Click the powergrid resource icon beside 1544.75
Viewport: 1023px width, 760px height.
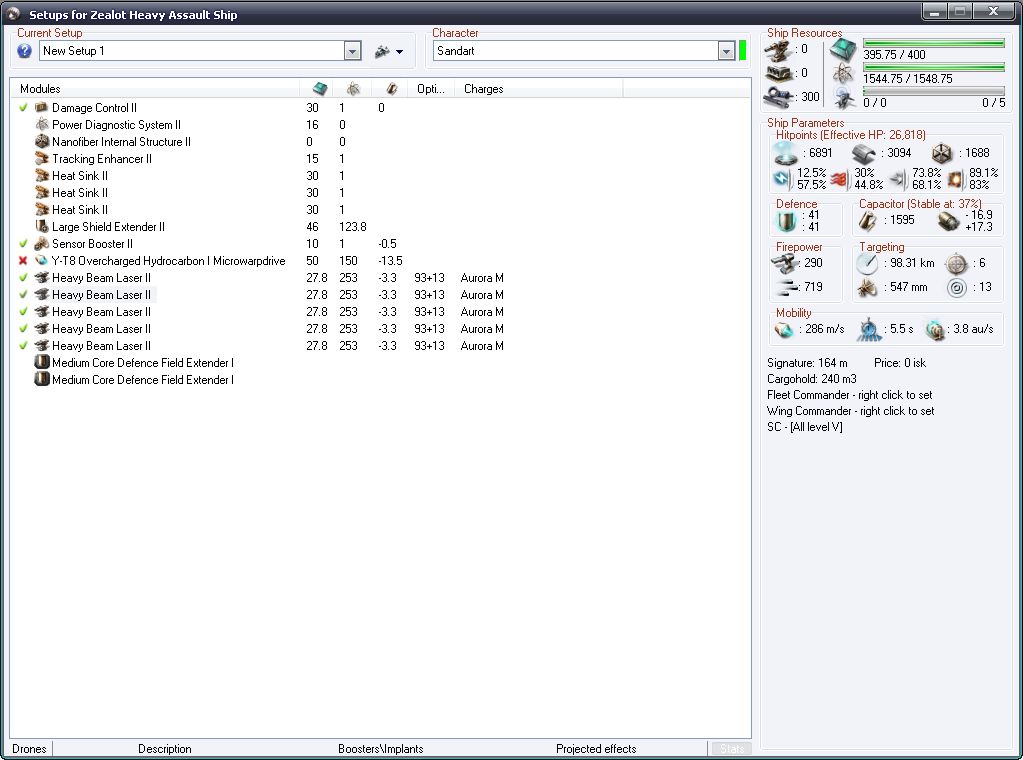[x=844, y=74]
